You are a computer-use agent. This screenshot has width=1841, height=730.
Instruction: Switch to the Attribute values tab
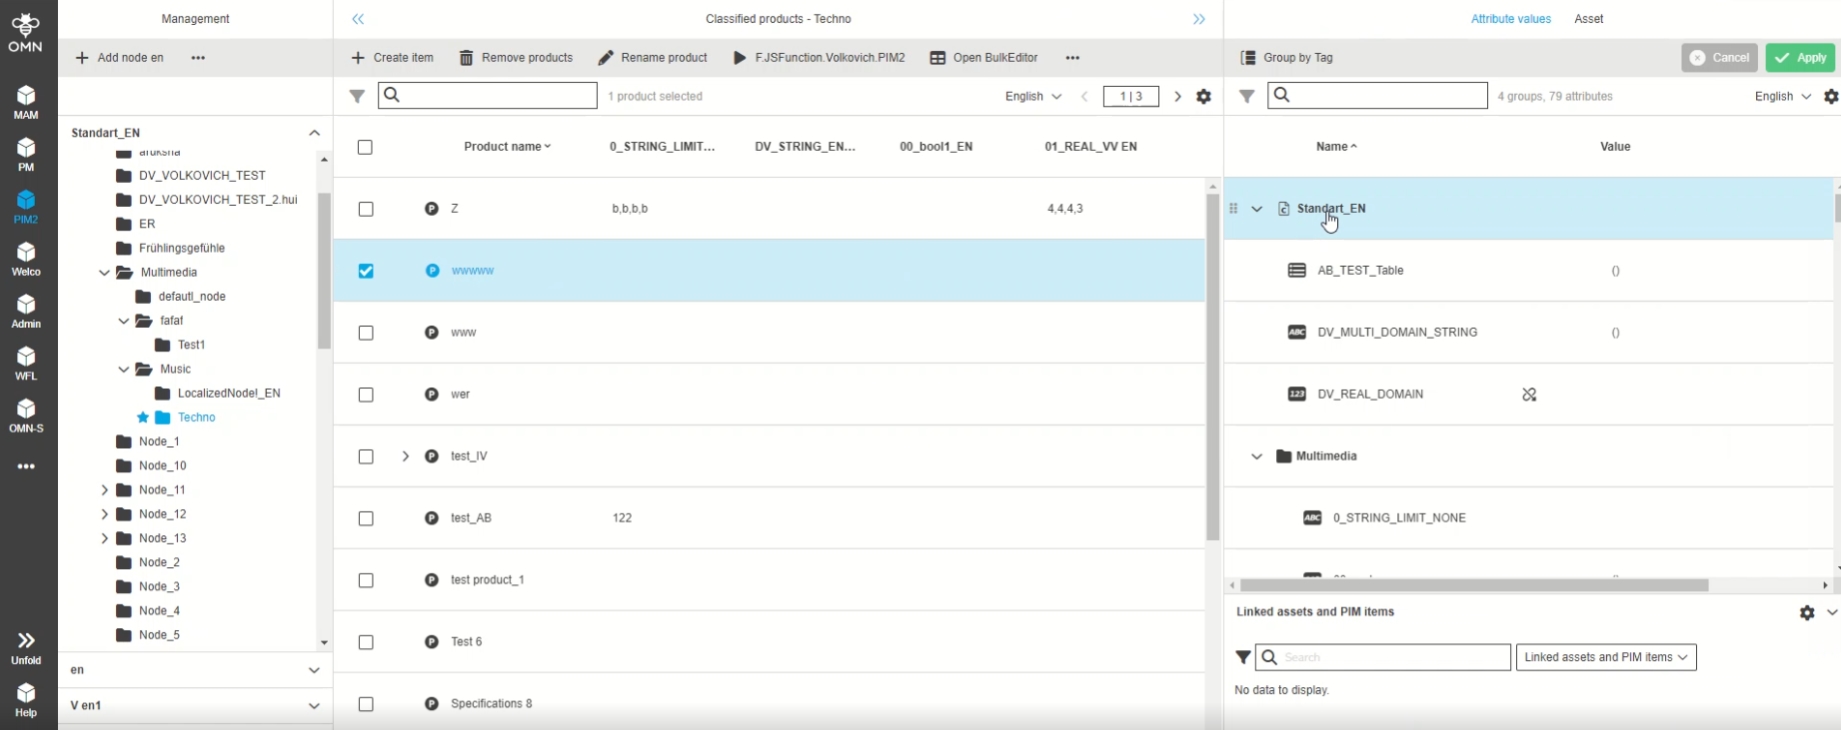(x=1511, y=19)
